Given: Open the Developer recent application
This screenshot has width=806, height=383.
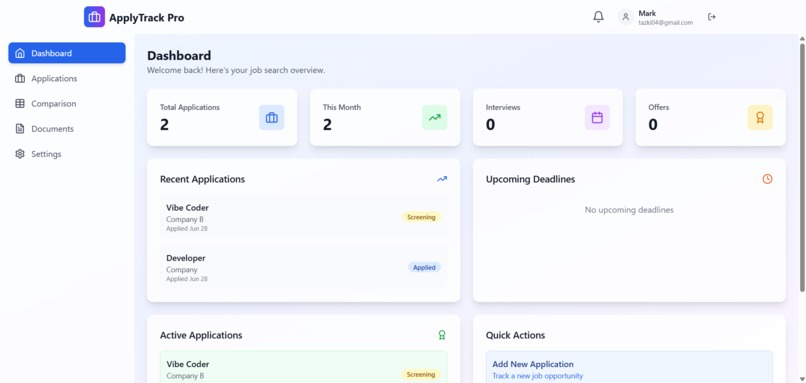Looking at the screenshot, I should coord(303,267).
